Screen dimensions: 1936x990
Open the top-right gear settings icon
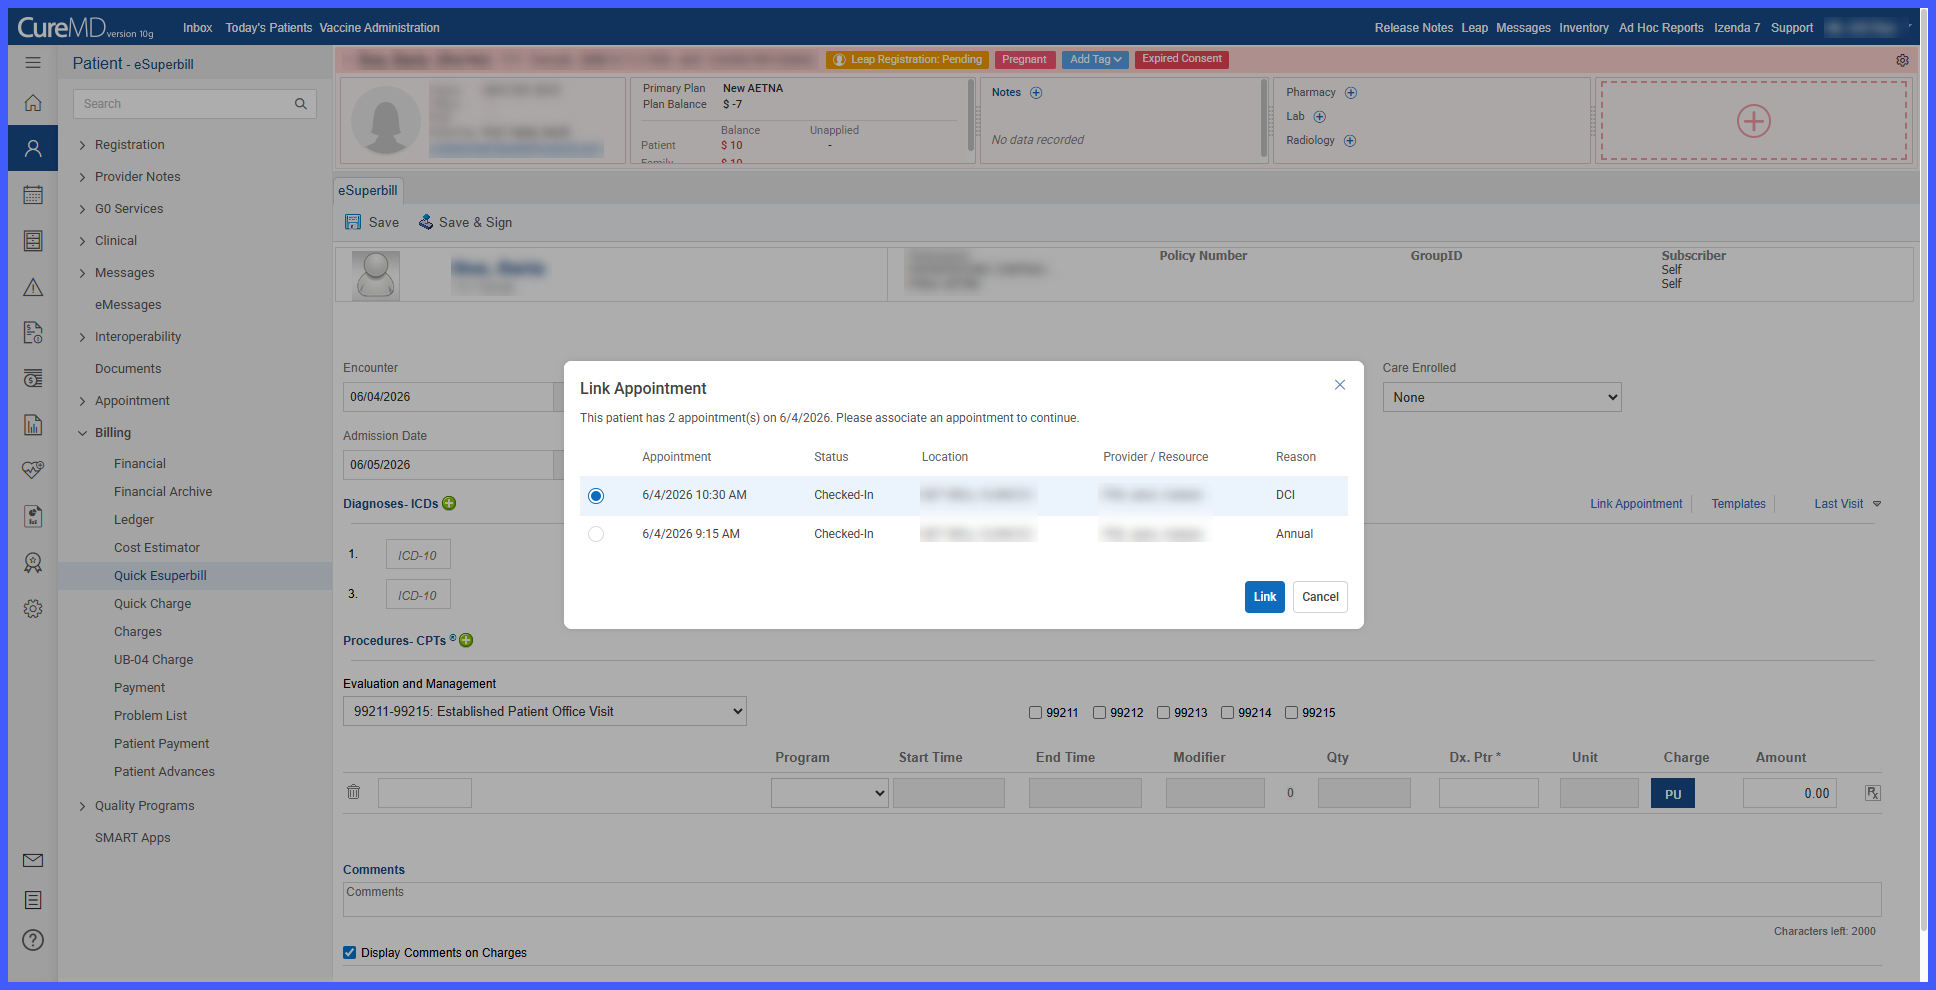pos(1902,60)
